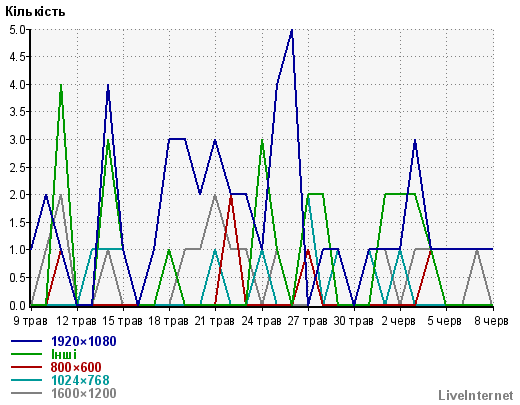The height and width of the screenshot is (405, 520).
Task: Click the blue line swatch for 1920×1080
Action: click(x=27, y=341)
